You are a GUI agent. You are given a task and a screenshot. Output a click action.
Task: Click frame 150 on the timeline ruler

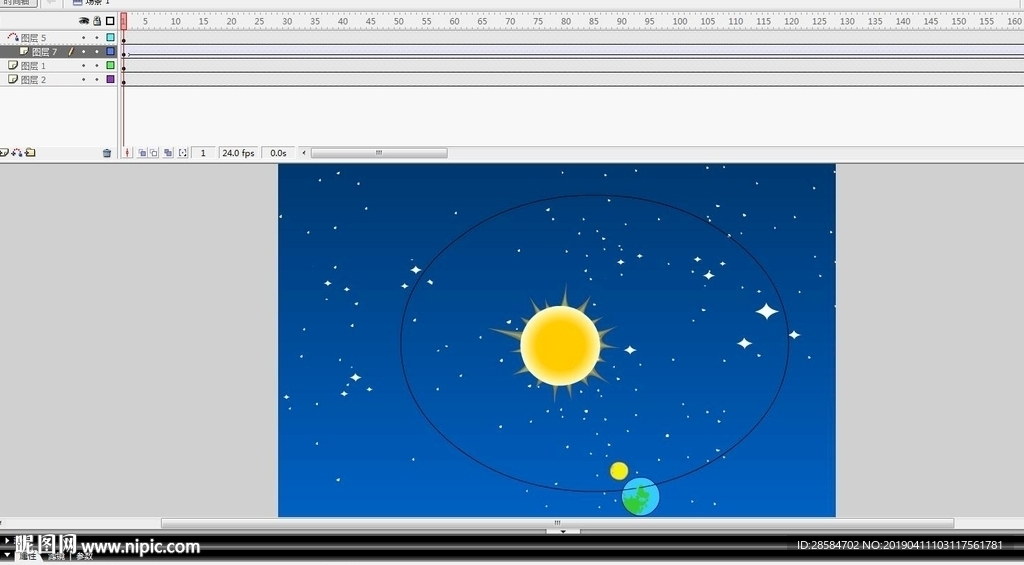click(959, 21)
